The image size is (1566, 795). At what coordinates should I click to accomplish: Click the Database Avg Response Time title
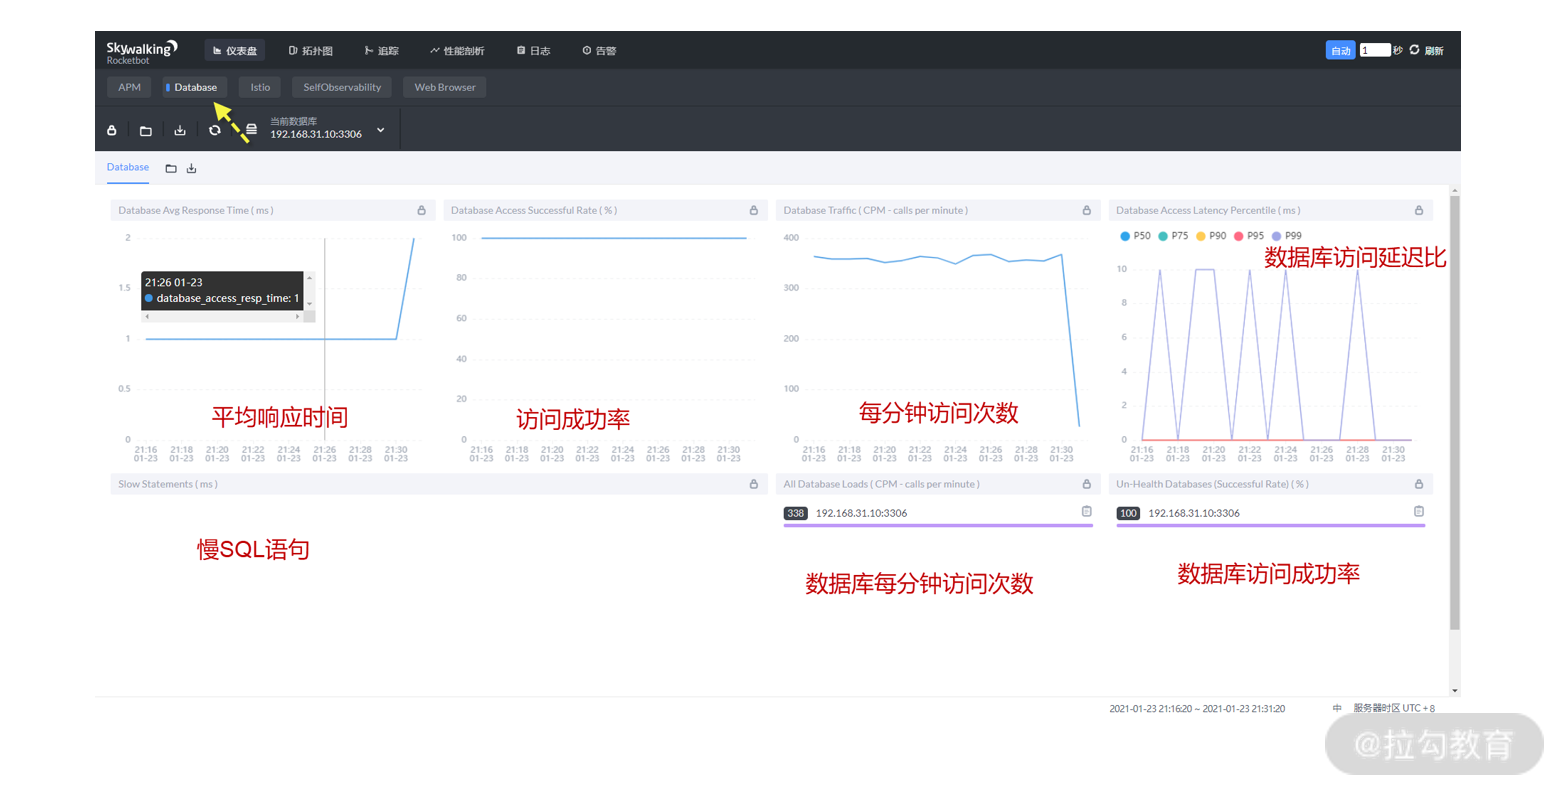[196, 210]
